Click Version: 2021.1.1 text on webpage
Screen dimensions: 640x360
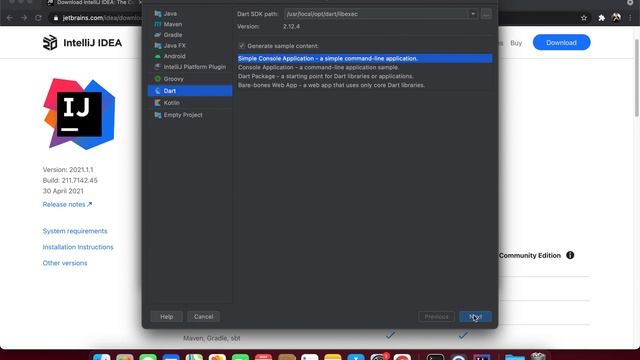pos(68,169)
